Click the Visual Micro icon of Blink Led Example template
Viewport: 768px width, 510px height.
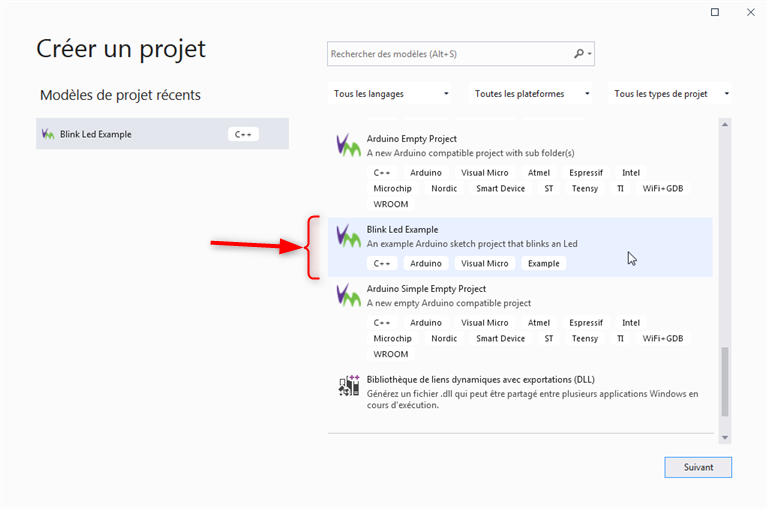click(x=348, y=236)
